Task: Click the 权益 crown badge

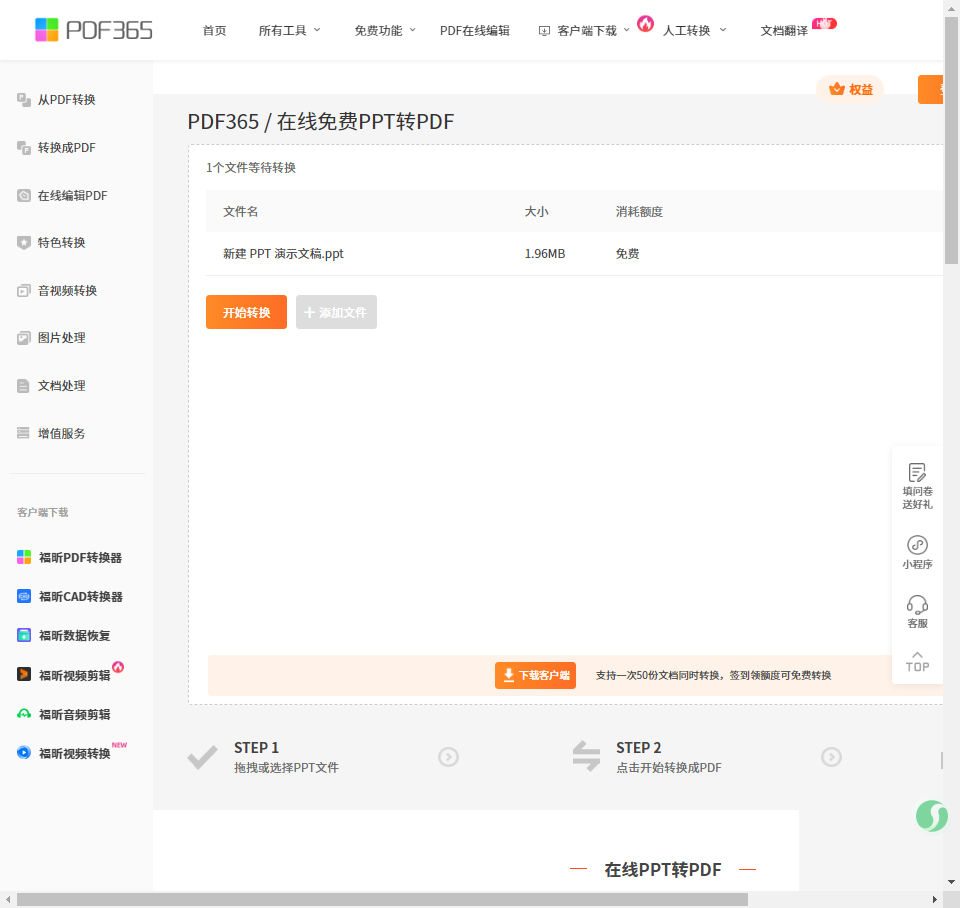Action: [x=850, y=89]
